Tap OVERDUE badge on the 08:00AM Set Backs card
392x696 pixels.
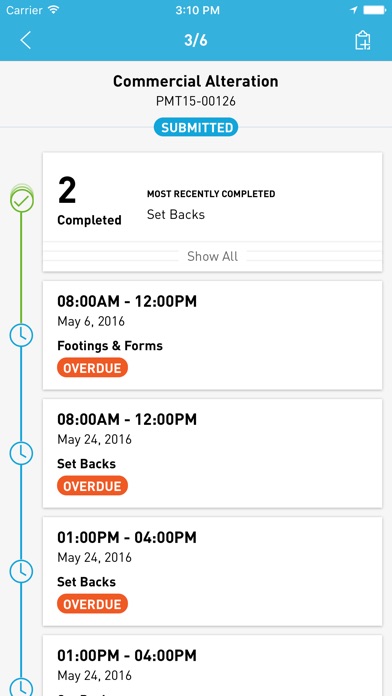click(92, 486)
